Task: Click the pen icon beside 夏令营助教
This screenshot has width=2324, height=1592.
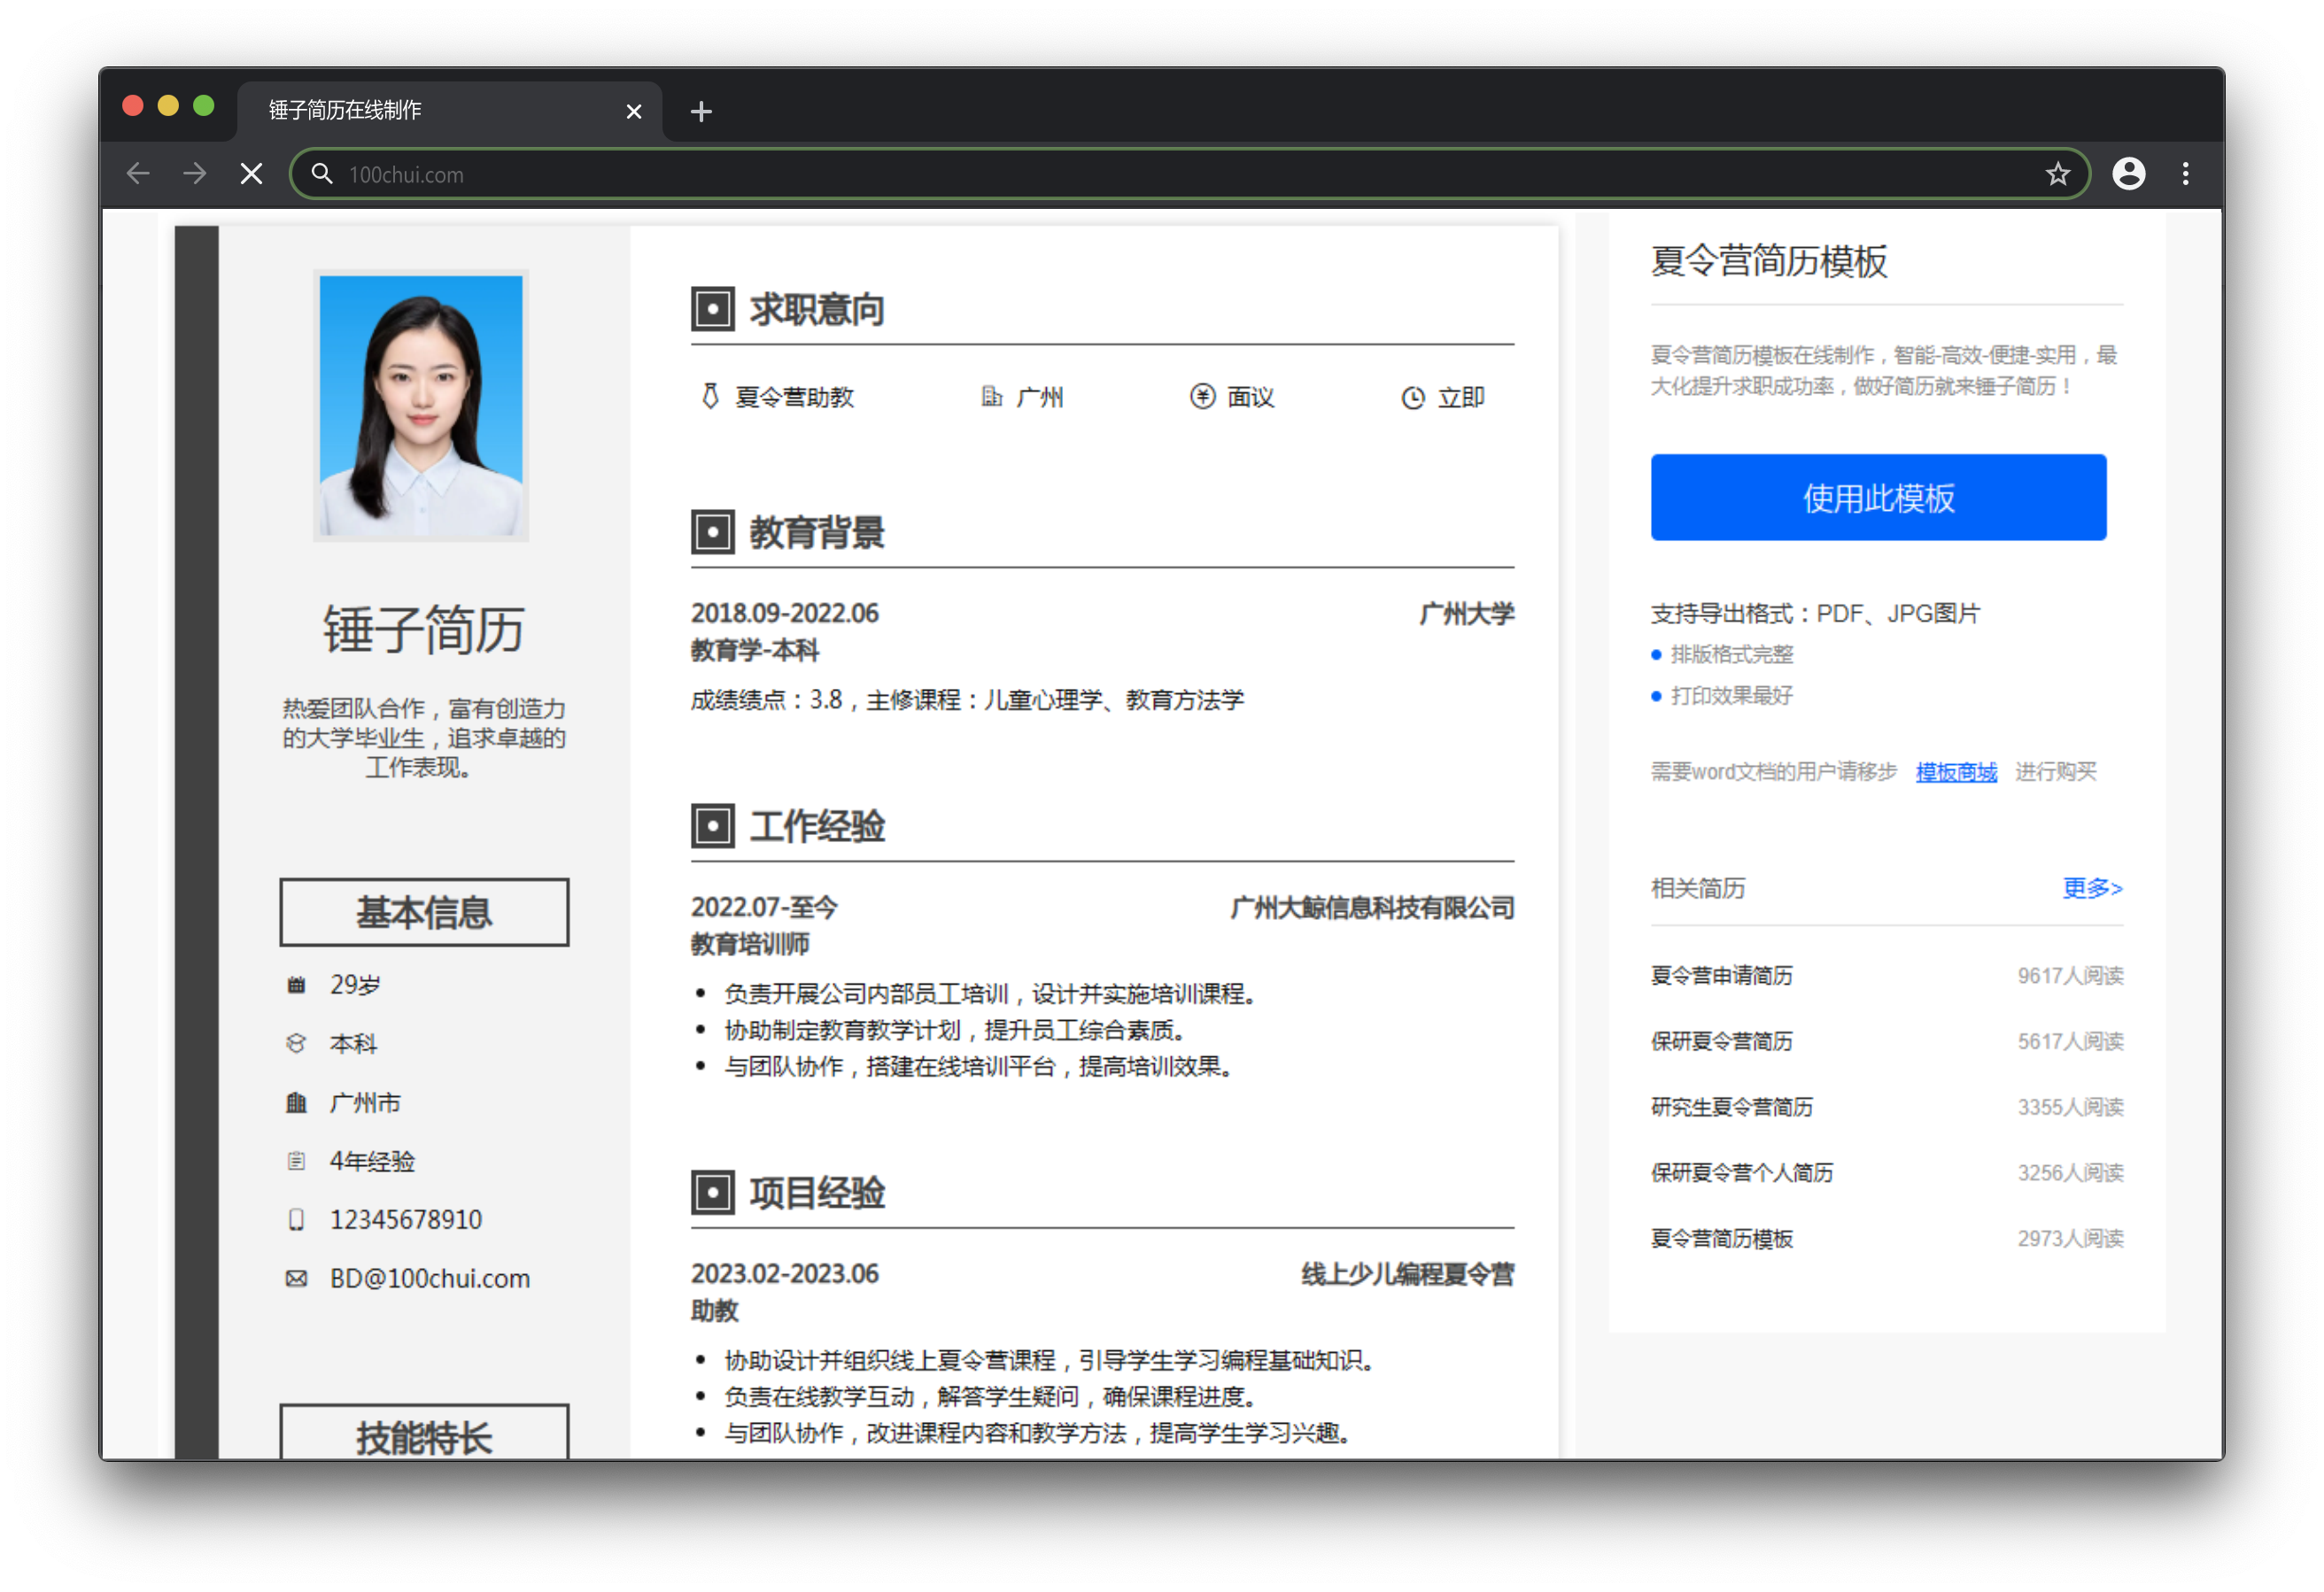Action: click(x=709, y=397)
